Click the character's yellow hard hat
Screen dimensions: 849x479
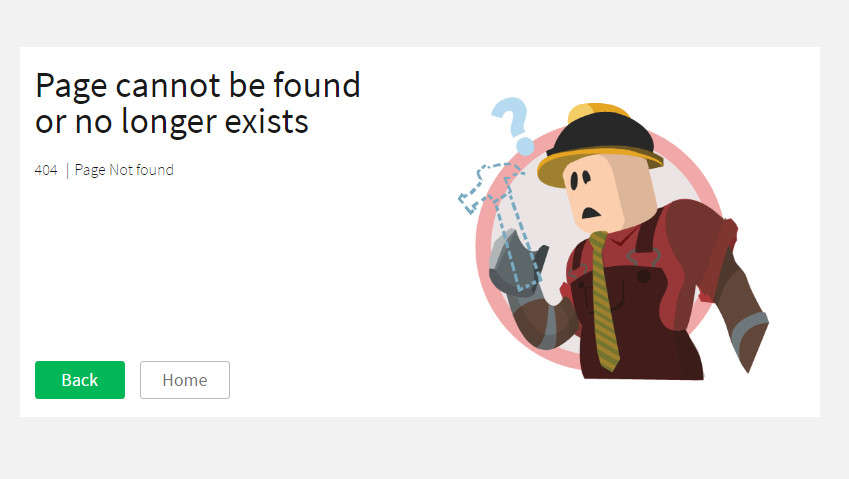pyautogui.click(x=599, y=142)
